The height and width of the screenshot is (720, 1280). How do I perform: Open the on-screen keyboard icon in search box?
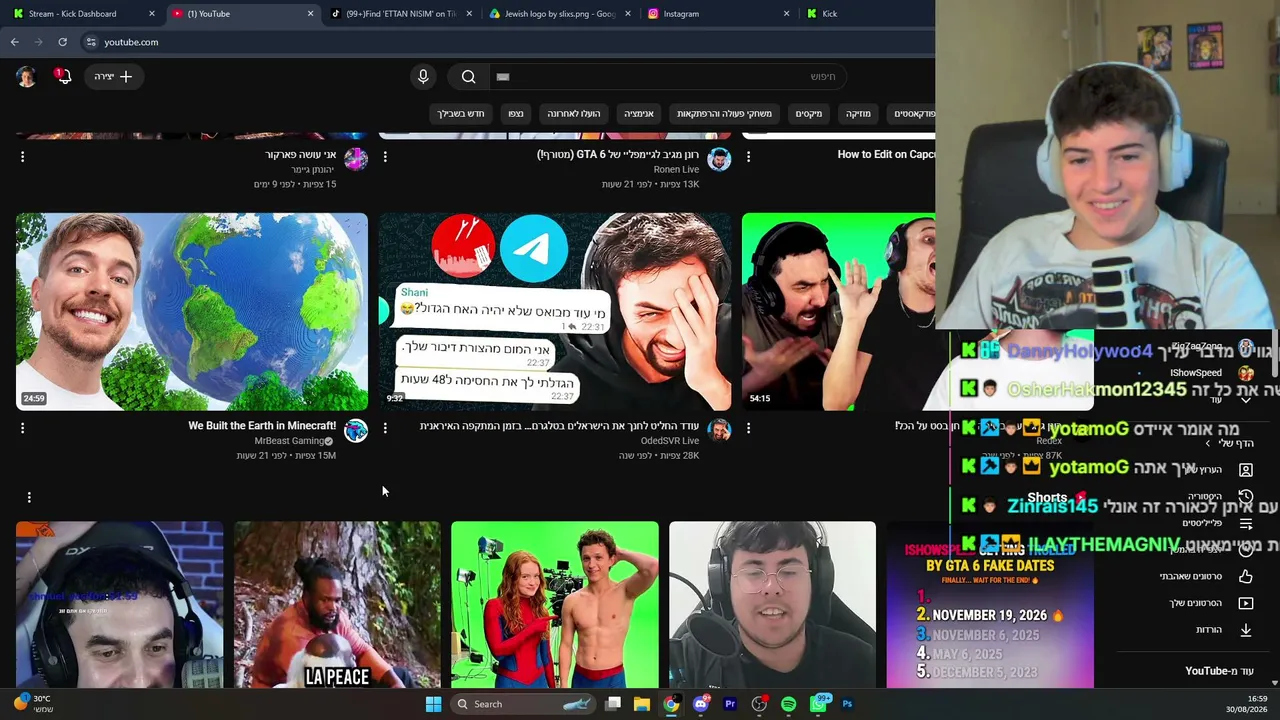tap(503, 76)
